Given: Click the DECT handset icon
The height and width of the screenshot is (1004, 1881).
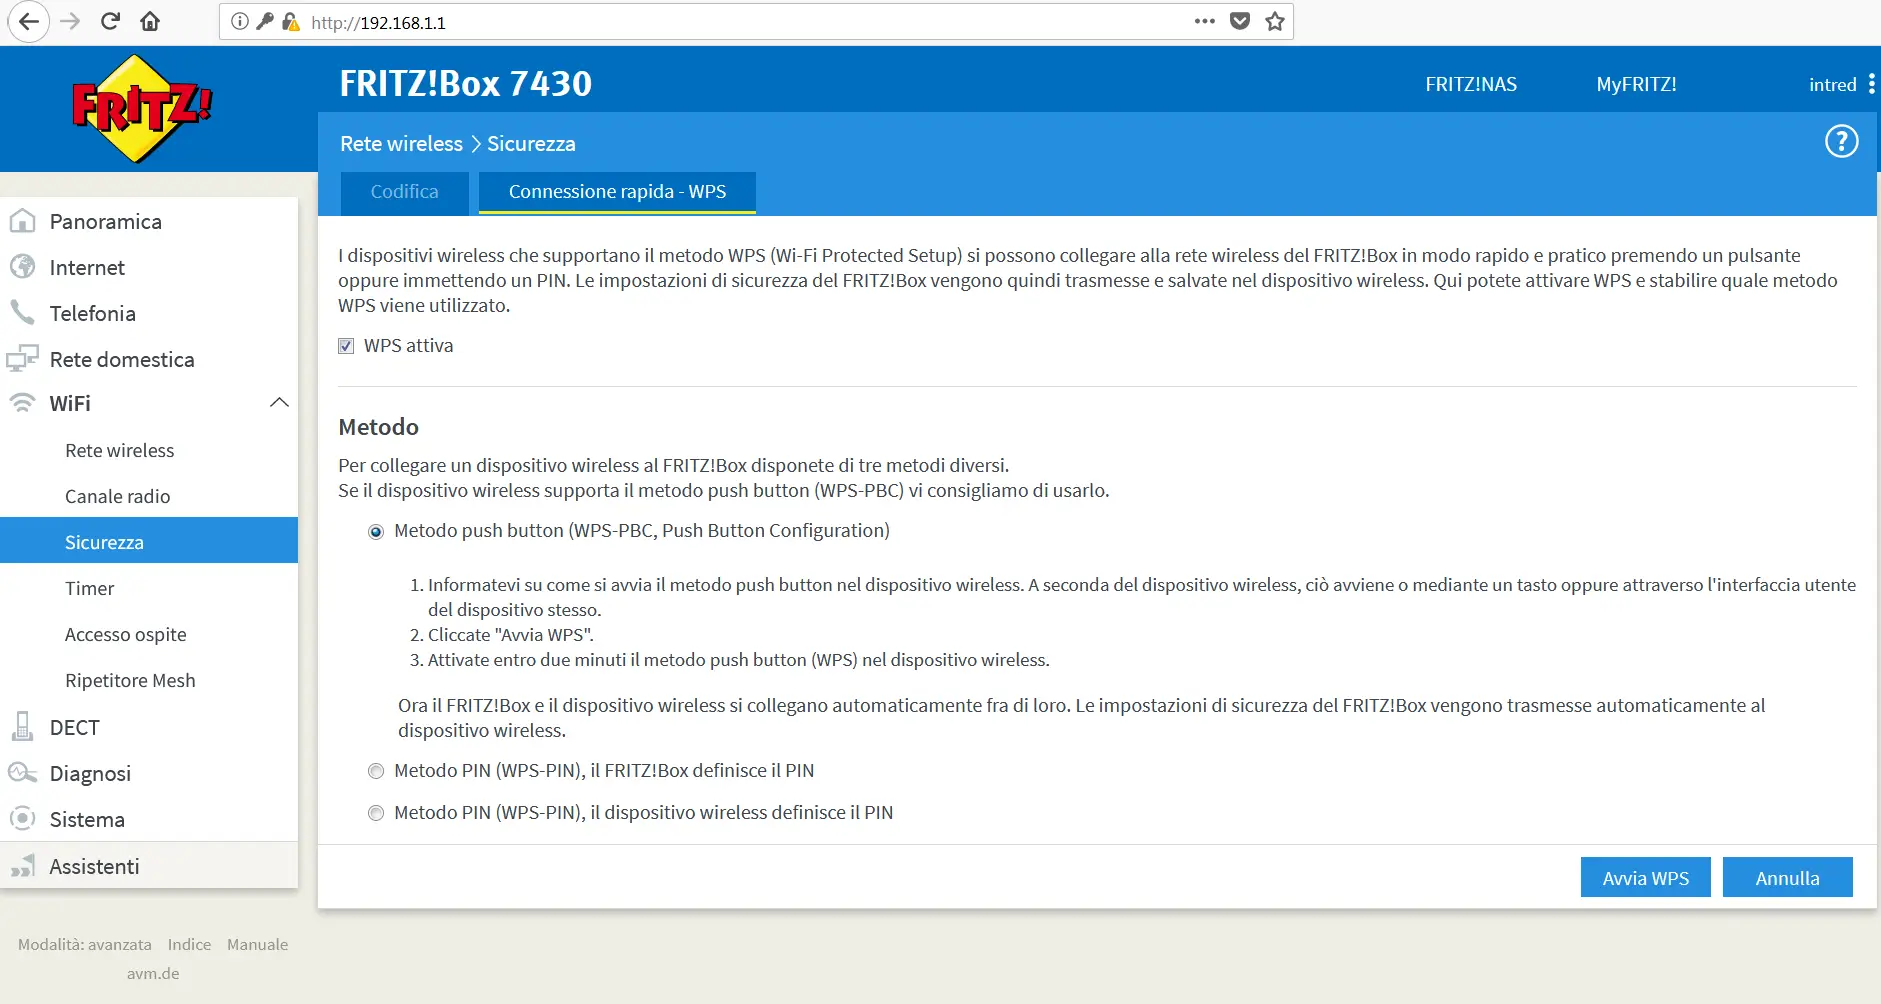Looking at the screenshot, I should pos(22,727).
